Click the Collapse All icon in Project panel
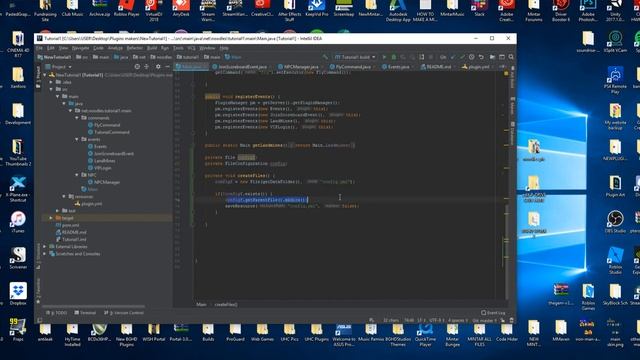640x360 pixels. [147, 67]
